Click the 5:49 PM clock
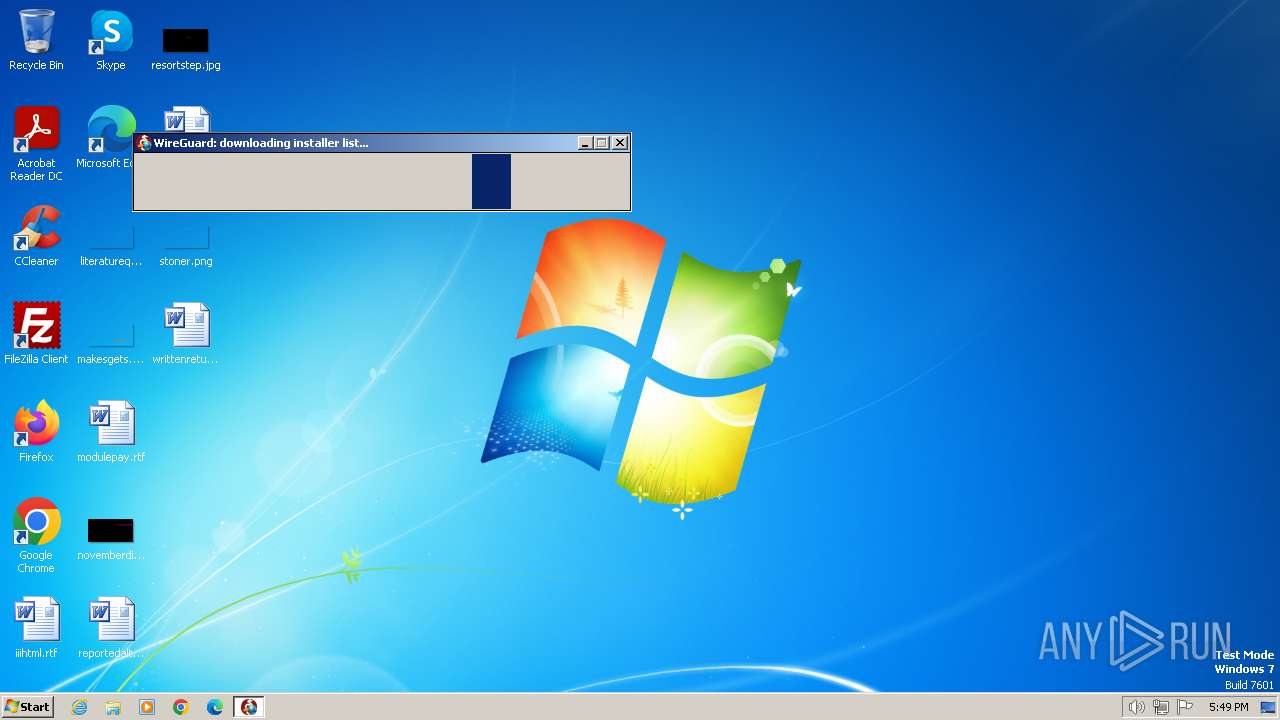The image size is (1280, 720). click(x=1228, y=707)
